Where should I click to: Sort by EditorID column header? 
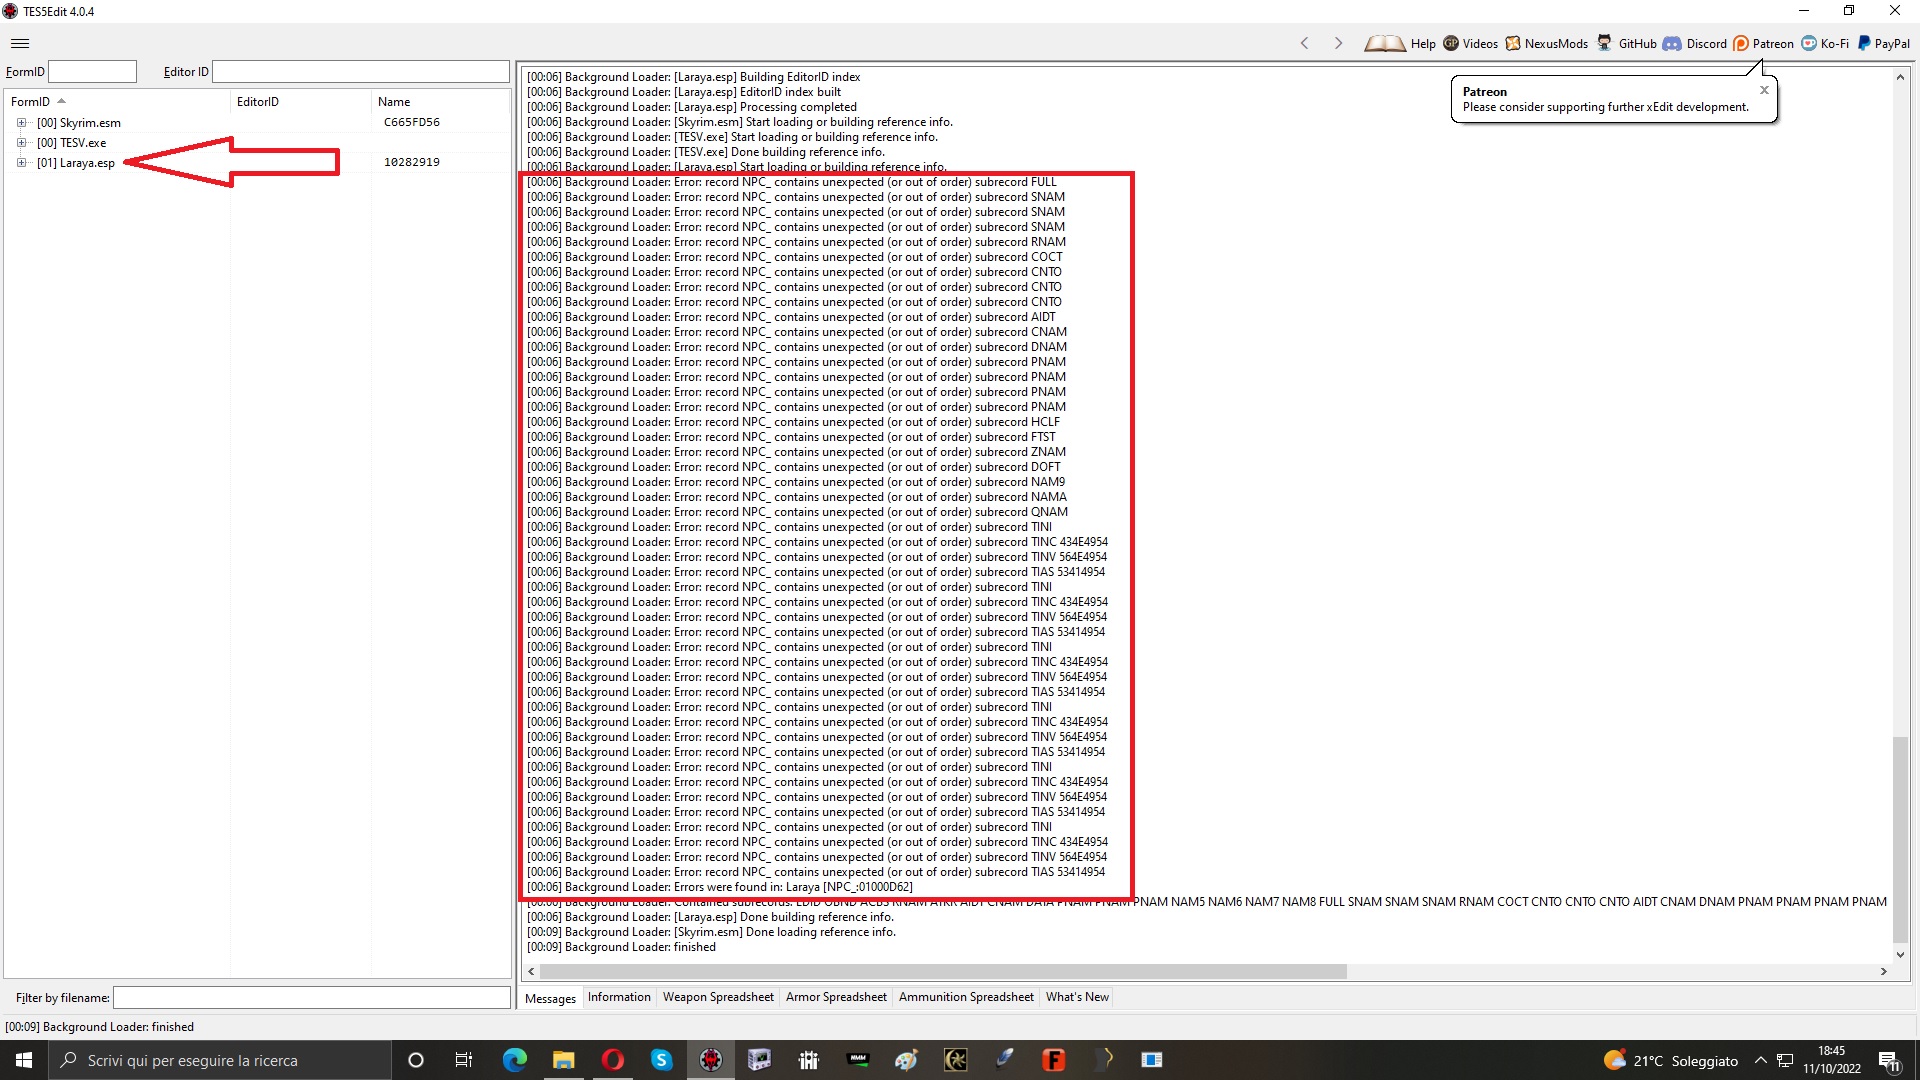300,101
